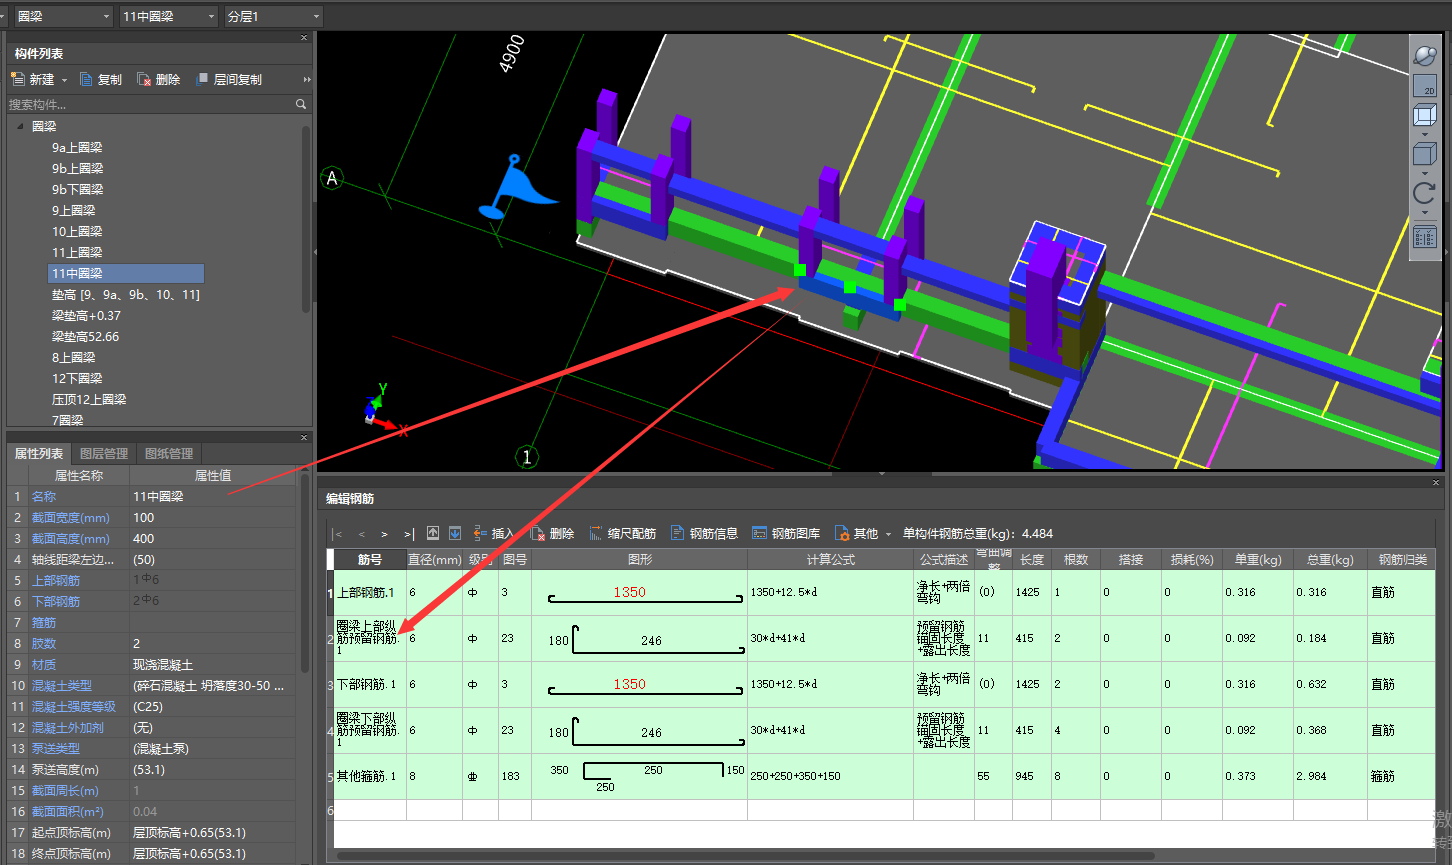Move rebar row up icon

(x=433, y=533)
